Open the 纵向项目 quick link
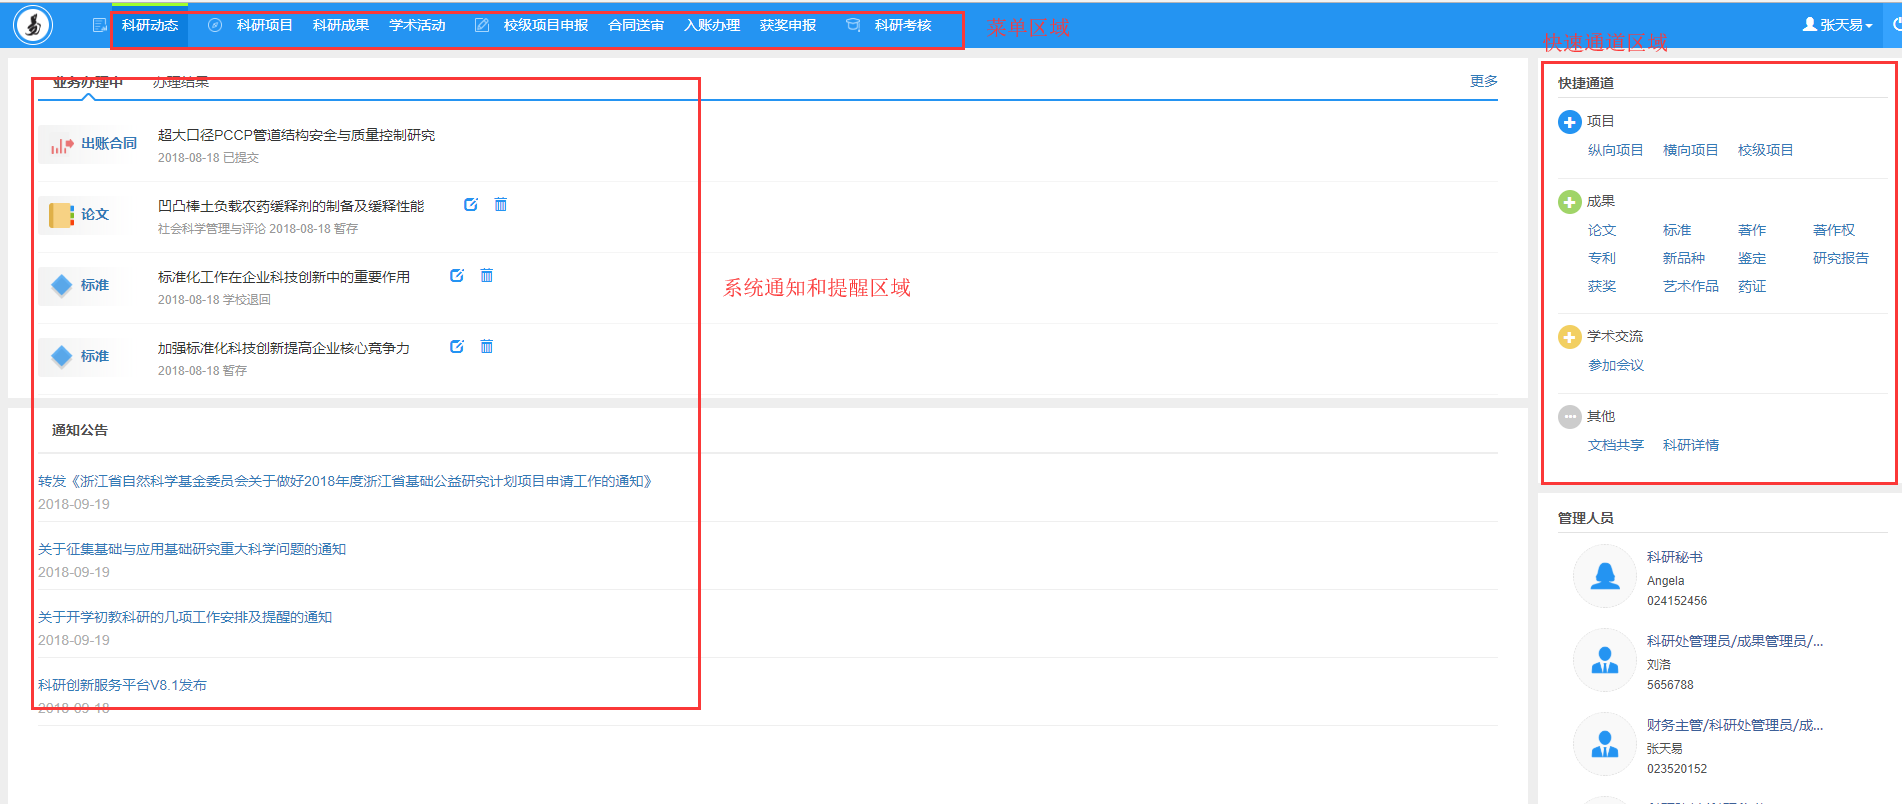Viewport: 1902px width, 804px height. [x=1615, y=150]
